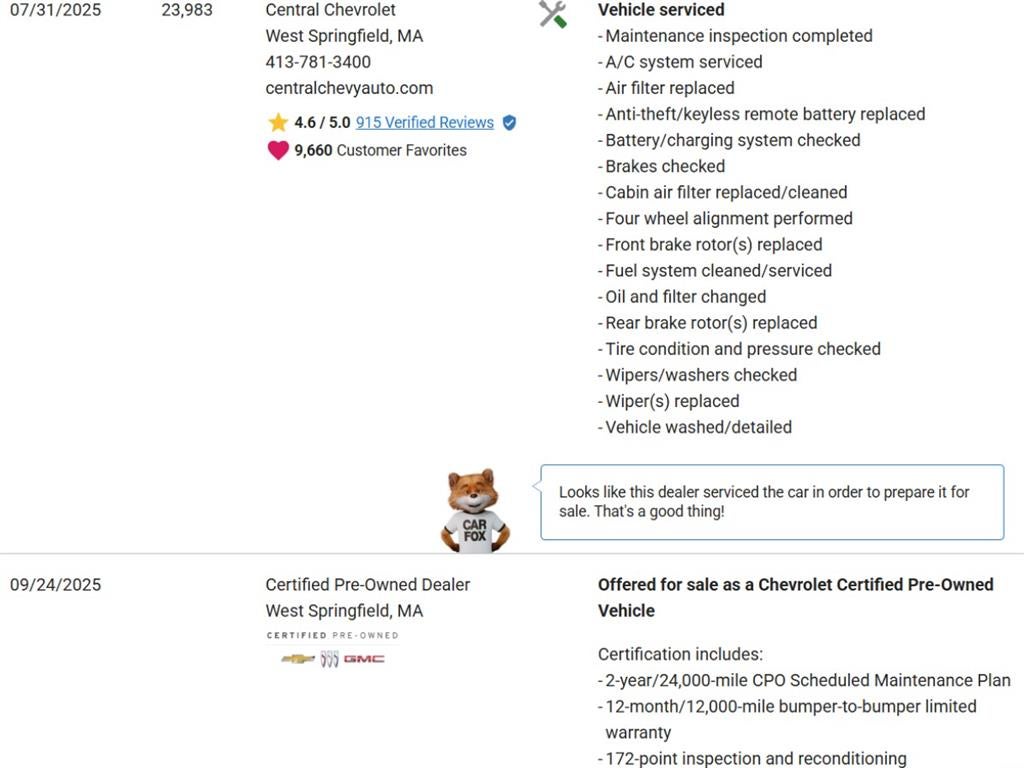The width and height of the screenshot is (1024, 768).
Task: Click the phone number 413-781-3400
Action: pos(318,62)
